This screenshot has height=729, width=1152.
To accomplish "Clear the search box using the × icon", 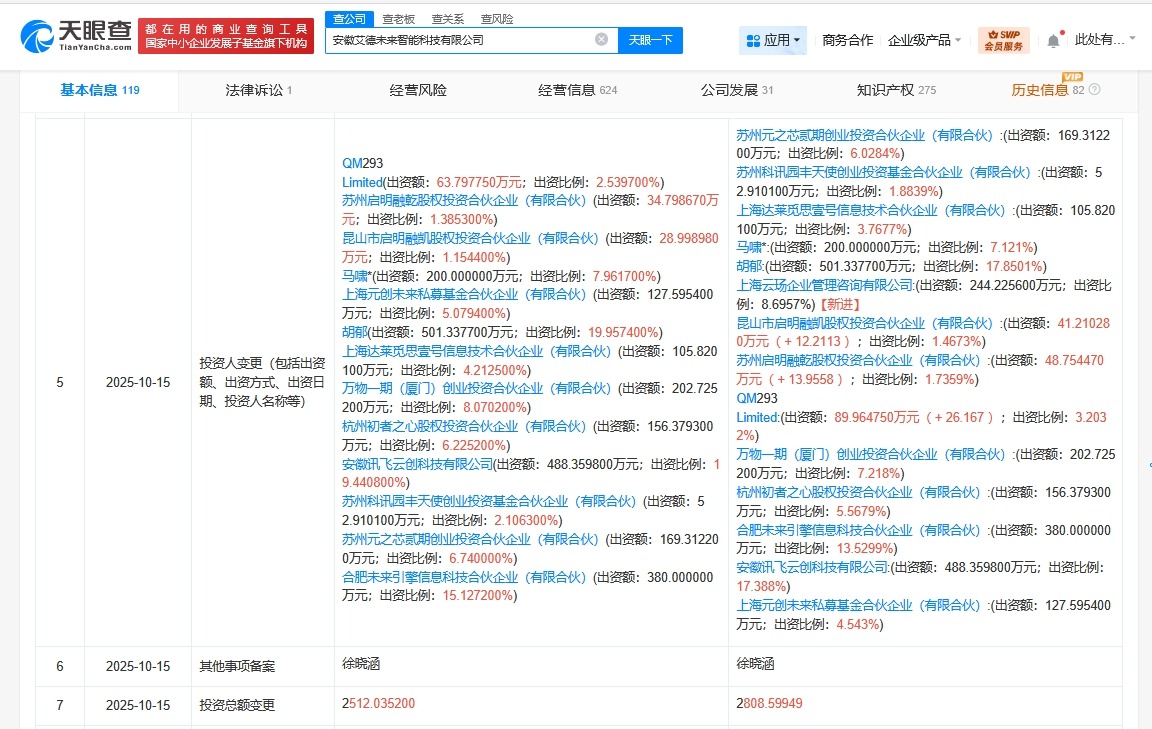I will click(x=600, y=39).
